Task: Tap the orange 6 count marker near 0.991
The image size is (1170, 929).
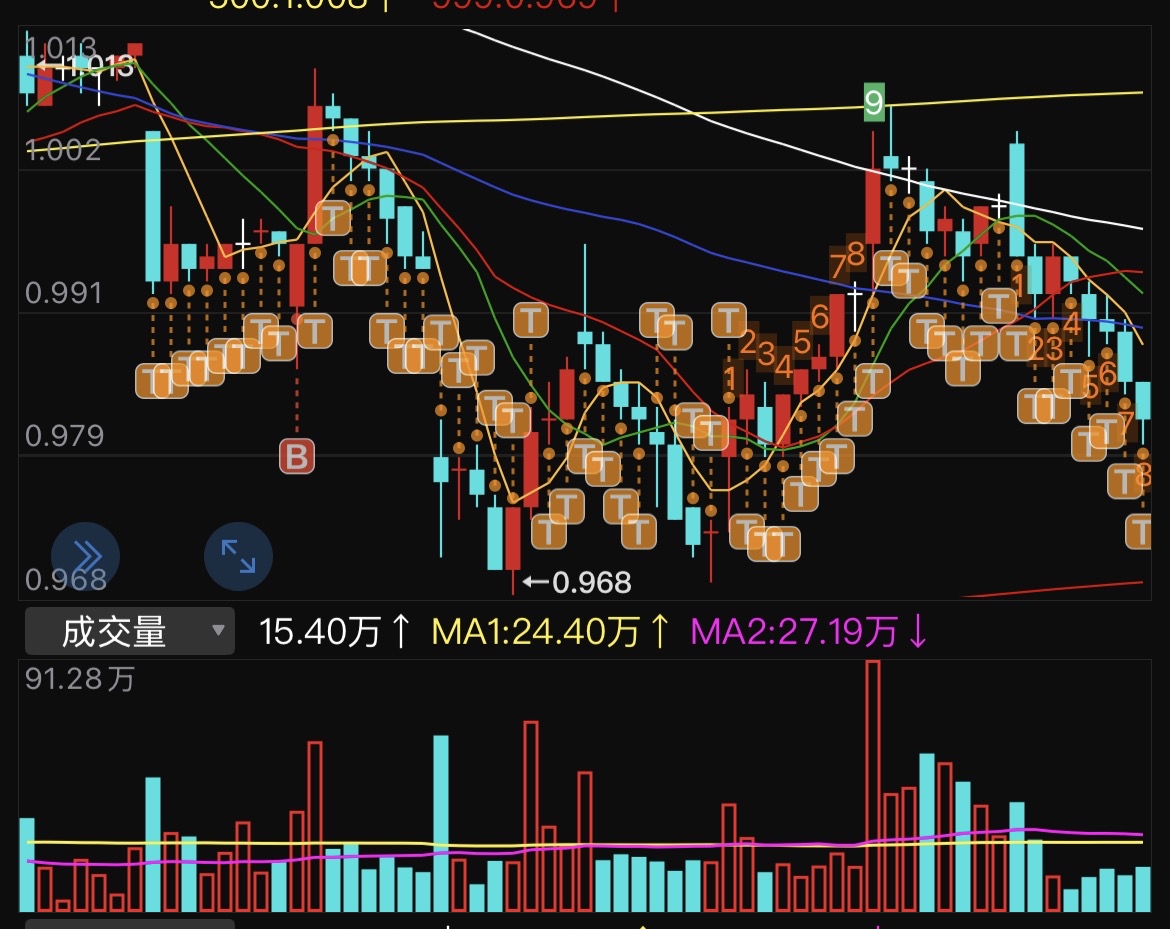Action: 819,317
